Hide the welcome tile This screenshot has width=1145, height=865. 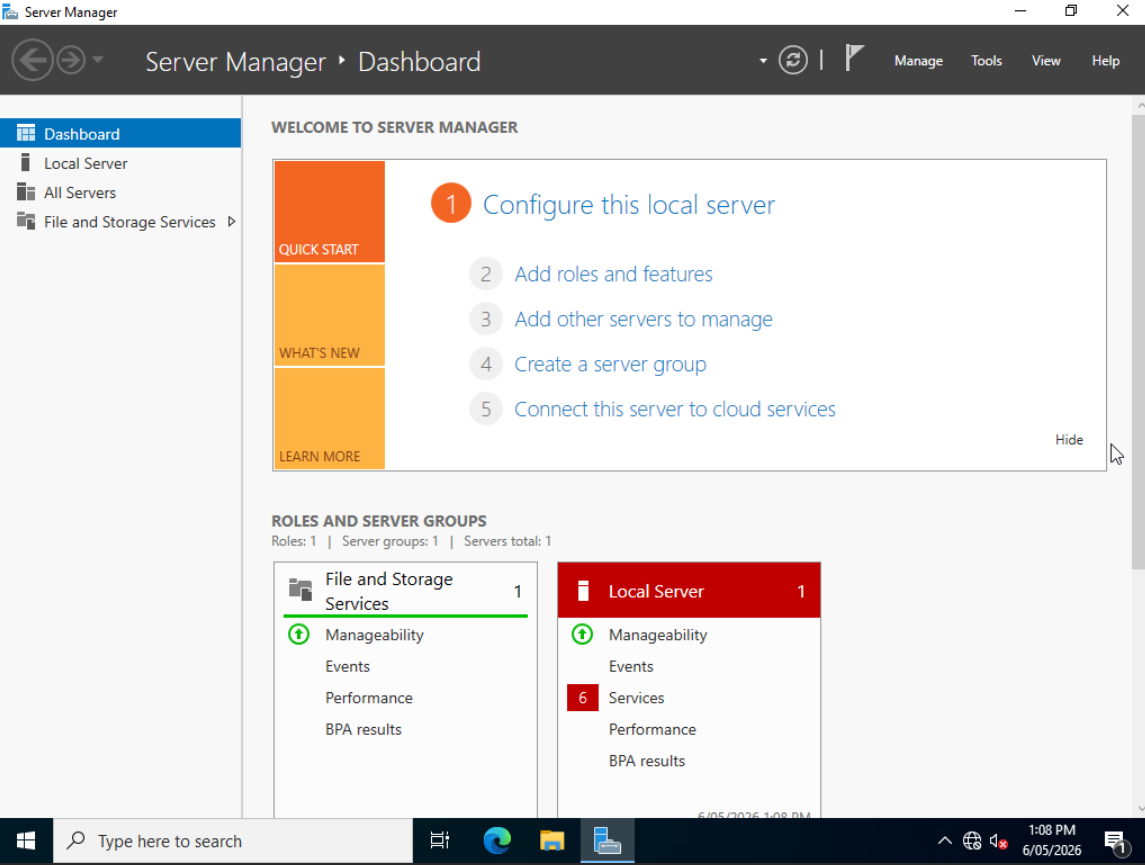coord(1068,439)
